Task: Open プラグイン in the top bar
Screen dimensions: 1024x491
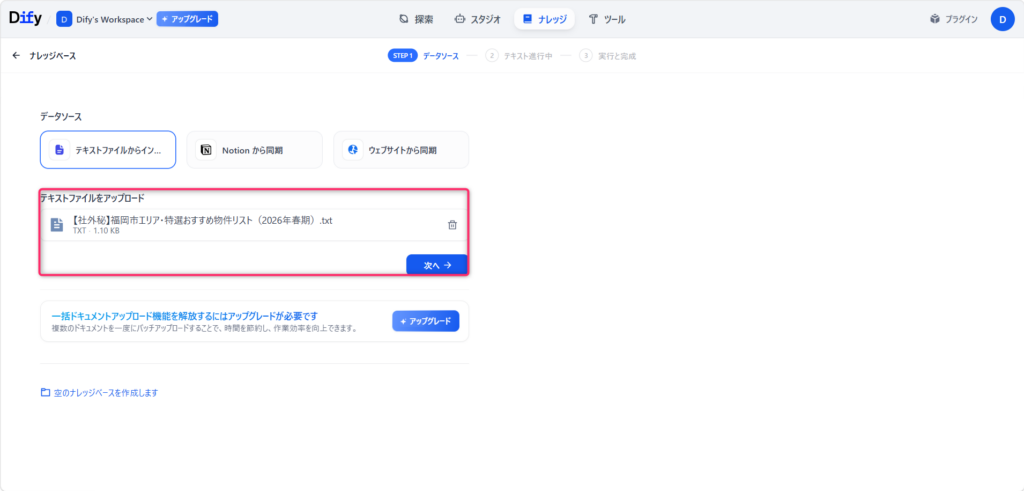Action: click(953, 19)
